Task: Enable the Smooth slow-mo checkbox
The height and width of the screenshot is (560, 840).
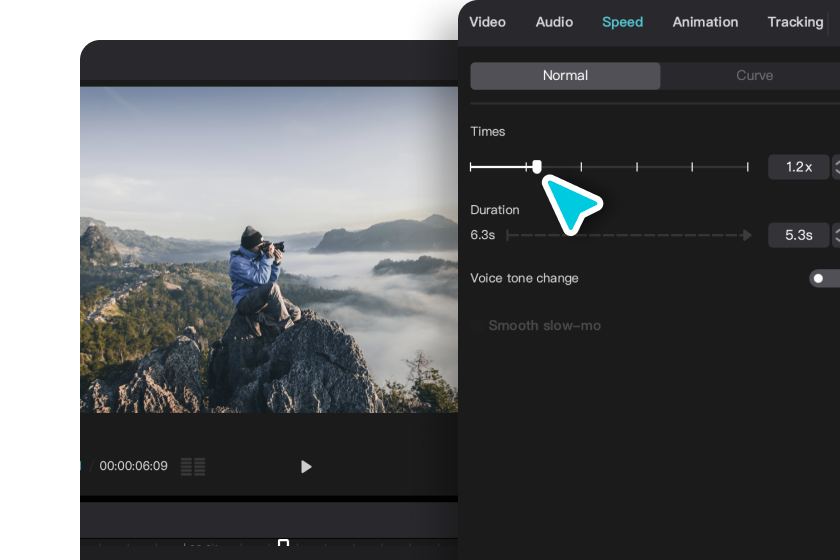Action: 476,326
